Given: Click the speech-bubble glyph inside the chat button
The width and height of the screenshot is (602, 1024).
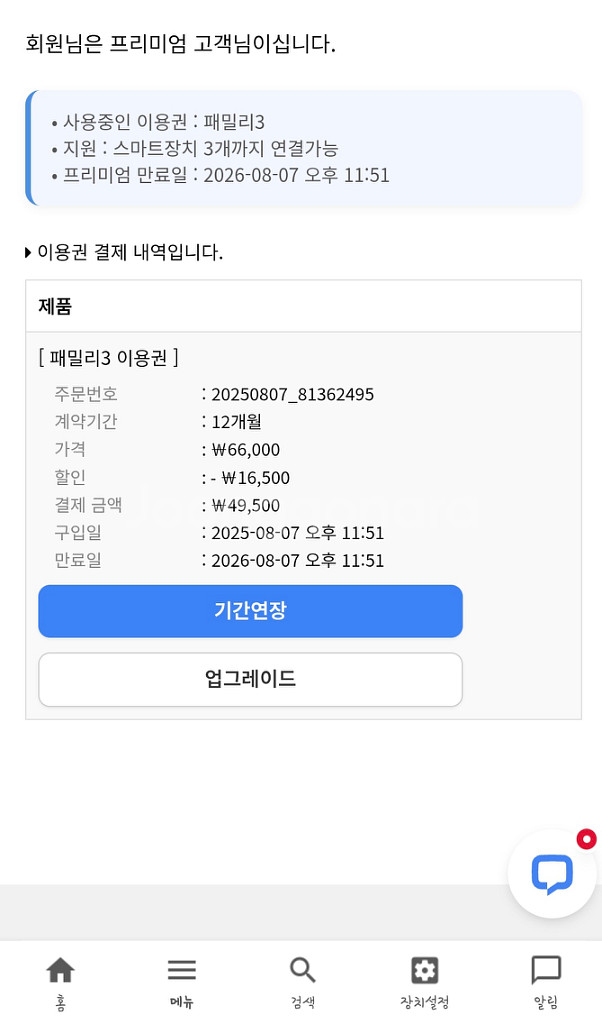Looking at the screenshot, I should (x=552, y=873).
